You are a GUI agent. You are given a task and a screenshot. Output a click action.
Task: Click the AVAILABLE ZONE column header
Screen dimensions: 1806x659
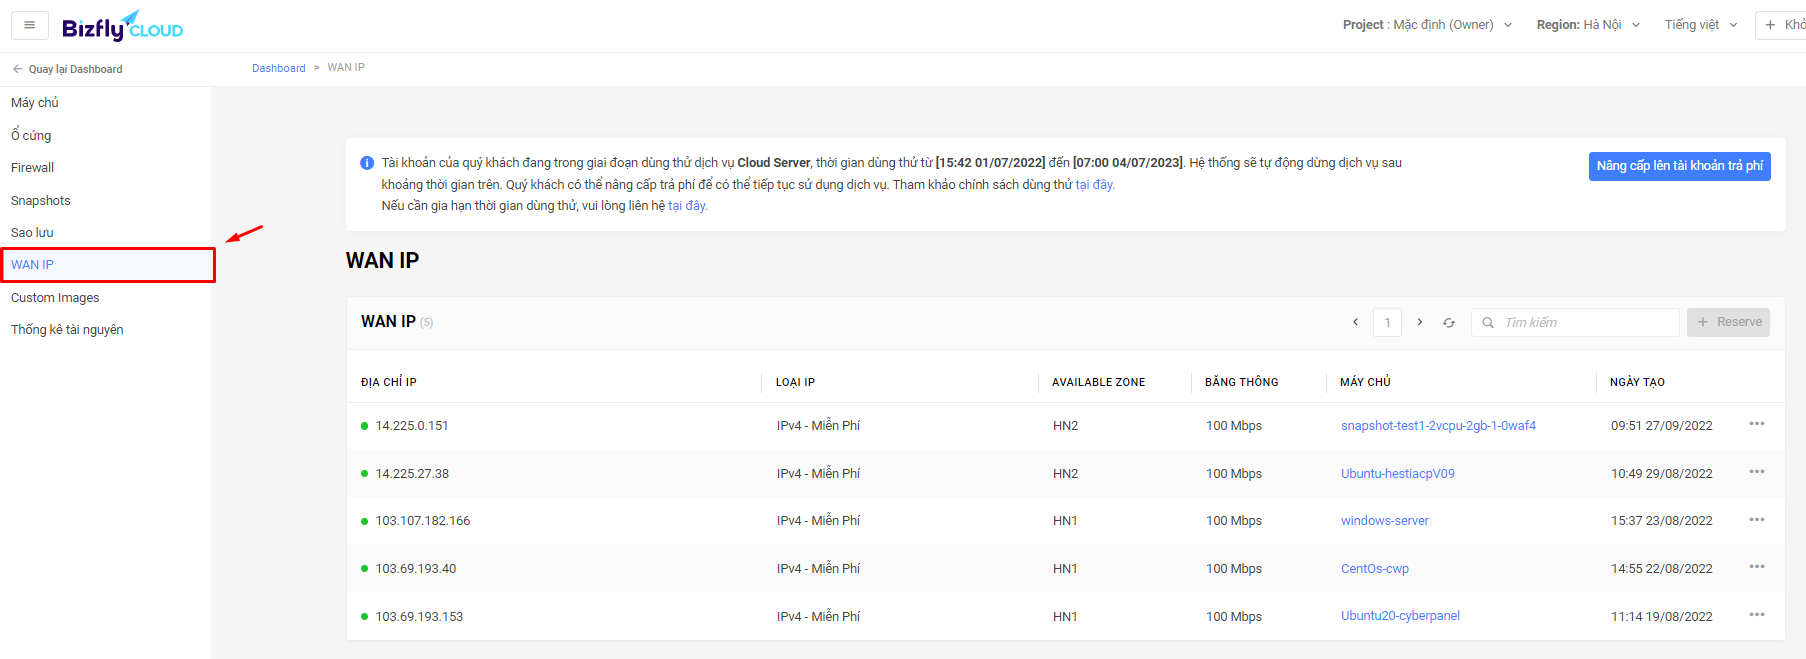pyautogui.click(x=1098, y=382)
